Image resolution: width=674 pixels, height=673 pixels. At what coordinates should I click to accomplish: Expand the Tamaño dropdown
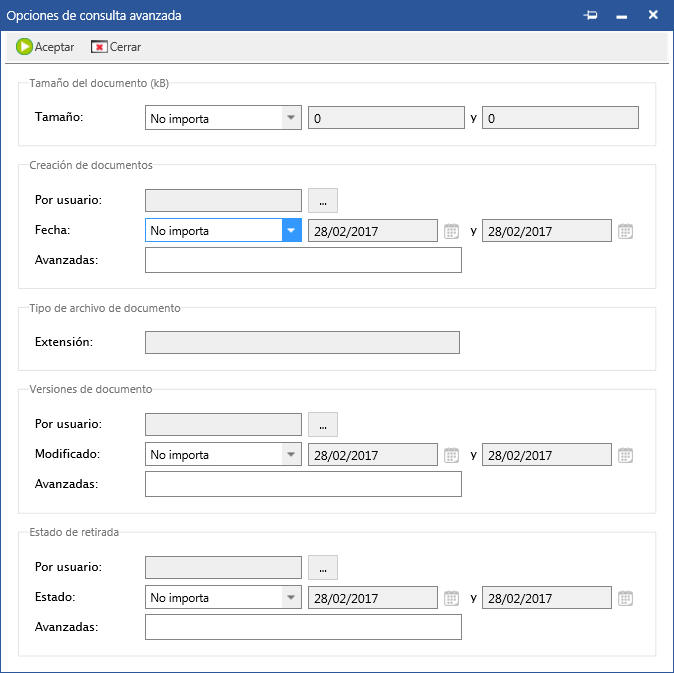291,118
